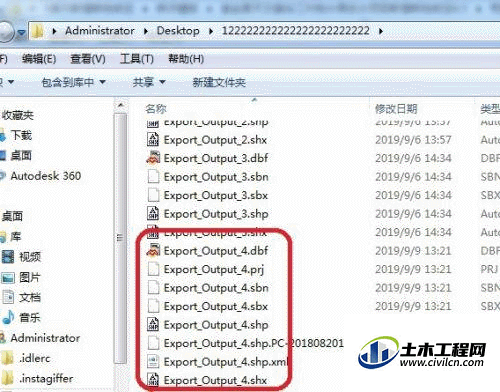Open the recent pages dropdown beside back button
This screenshot has height=392, width=500.
[x=22, y=32]
